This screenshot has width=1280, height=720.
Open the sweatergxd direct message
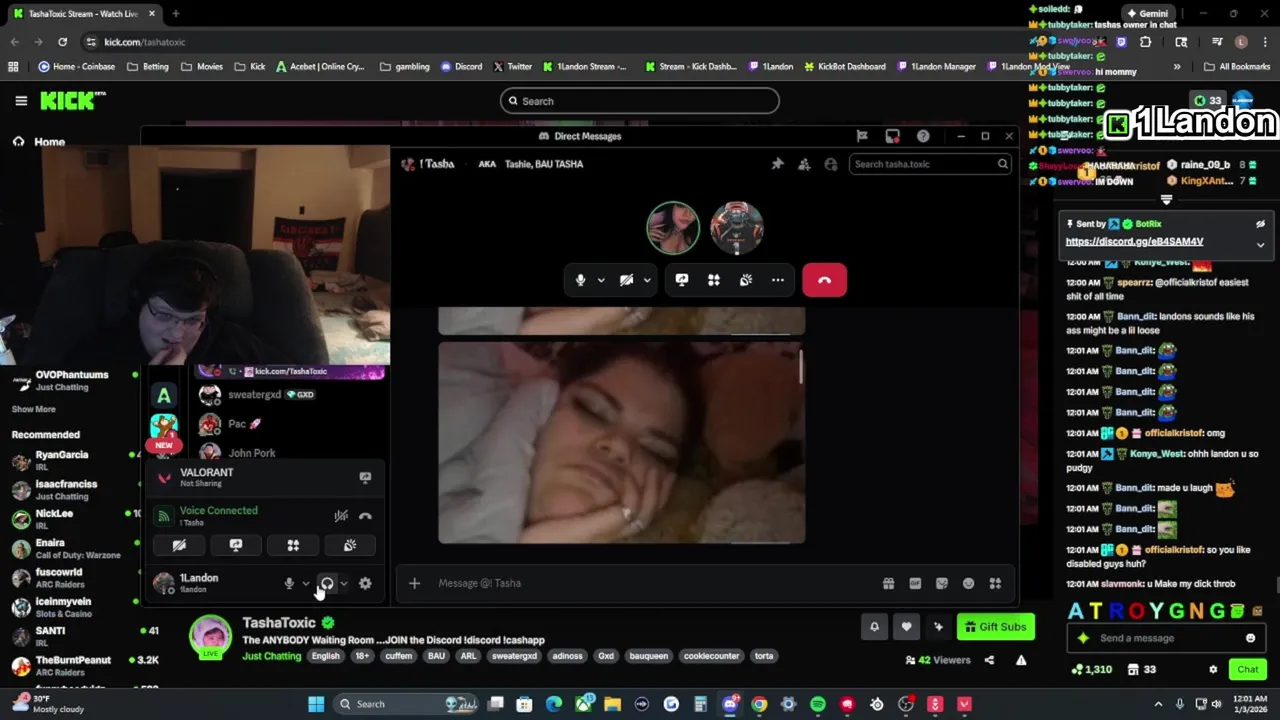290,395
